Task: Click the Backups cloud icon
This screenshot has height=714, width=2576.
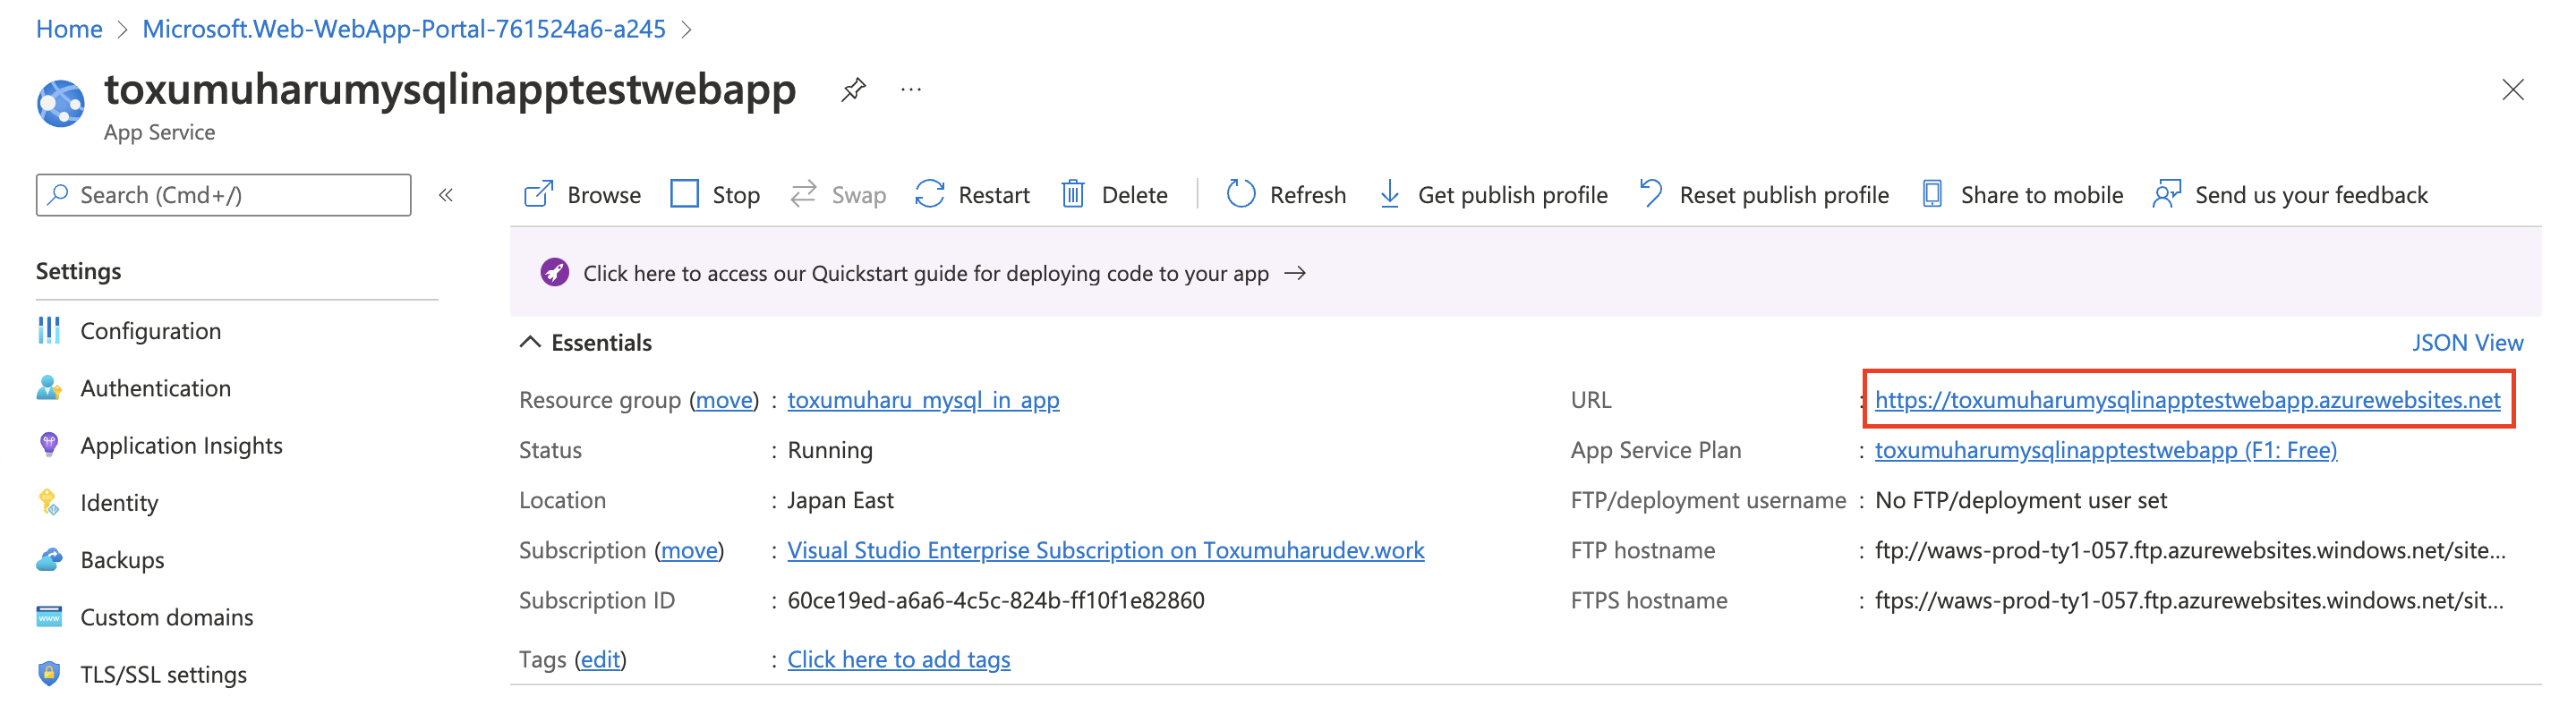Action: [49, 559]
